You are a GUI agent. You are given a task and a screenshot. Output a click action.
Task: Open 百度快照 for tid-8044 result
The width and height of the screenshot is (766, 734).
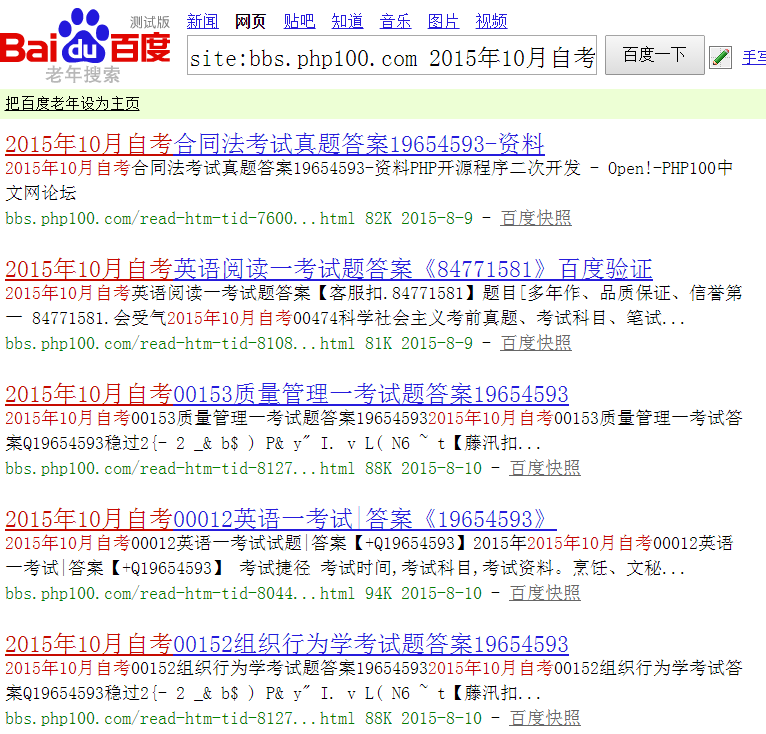[x=545, y=593]
